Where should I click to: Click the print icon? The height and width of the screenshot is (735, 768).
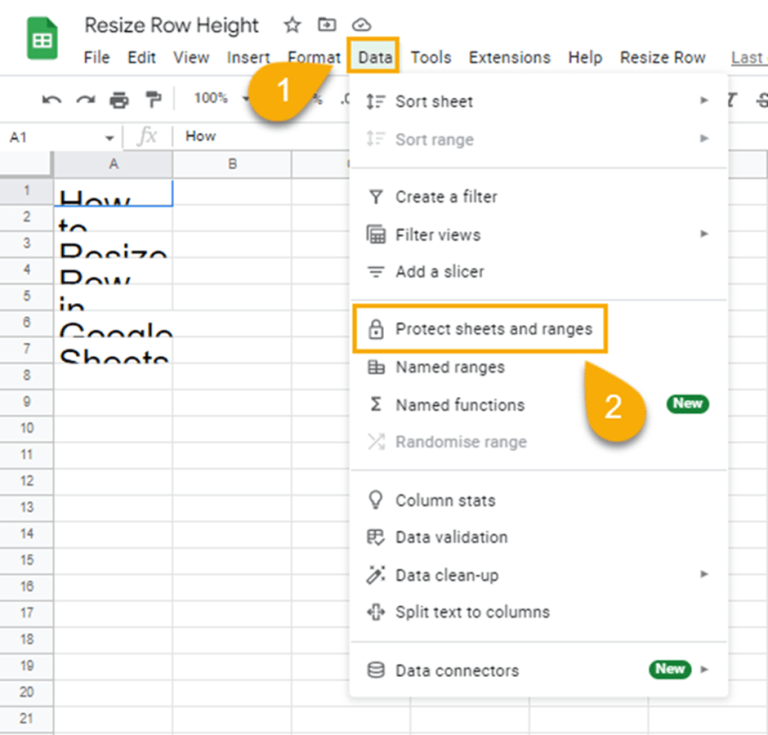(x=119, y=100)
